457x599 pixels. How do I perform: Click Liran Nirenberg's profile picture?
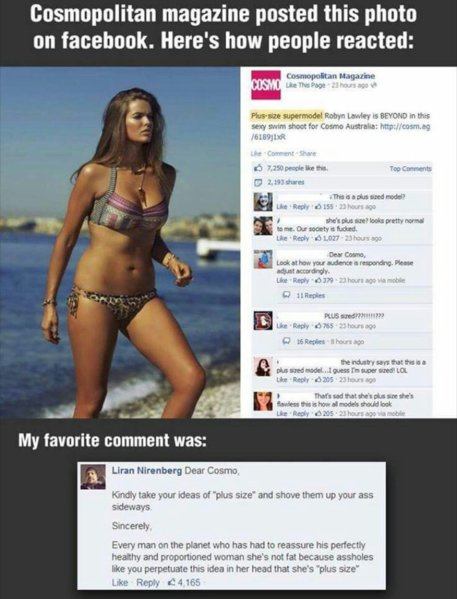coord(93,477)
